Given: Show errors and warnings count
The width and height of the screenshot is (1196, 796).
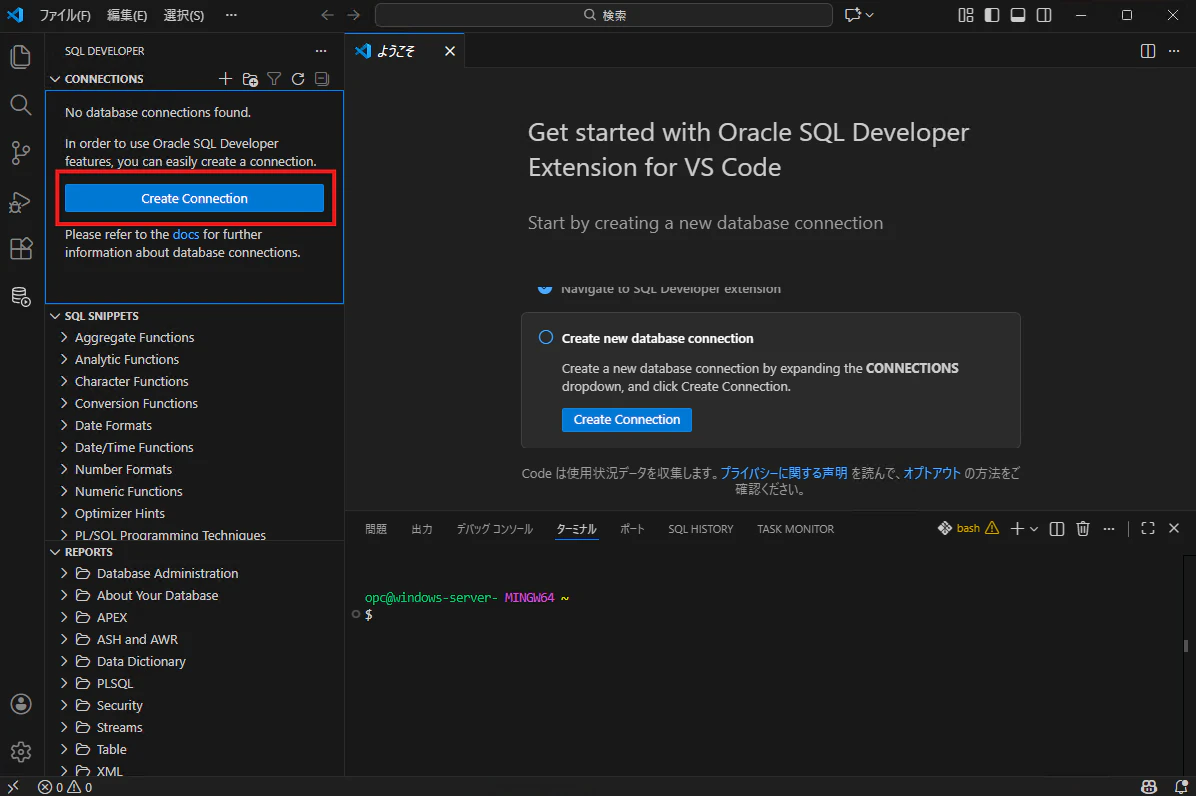Looking at the screenshot, I should point(65,787).
